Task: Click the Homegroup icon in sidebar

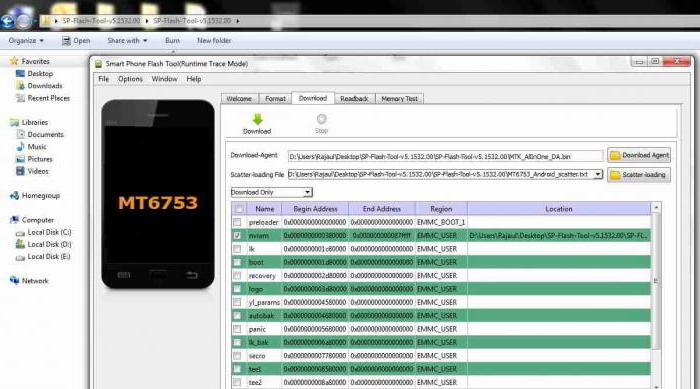Action: click(14, 195)
